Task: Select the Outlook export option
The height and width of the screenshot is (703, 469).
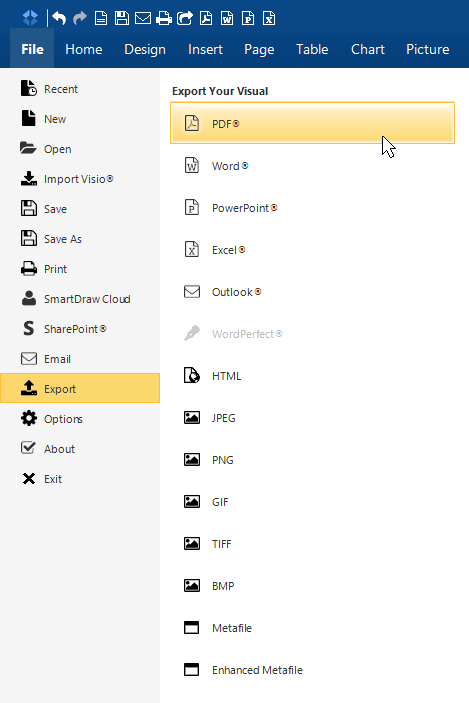Action: pos(313,292)
